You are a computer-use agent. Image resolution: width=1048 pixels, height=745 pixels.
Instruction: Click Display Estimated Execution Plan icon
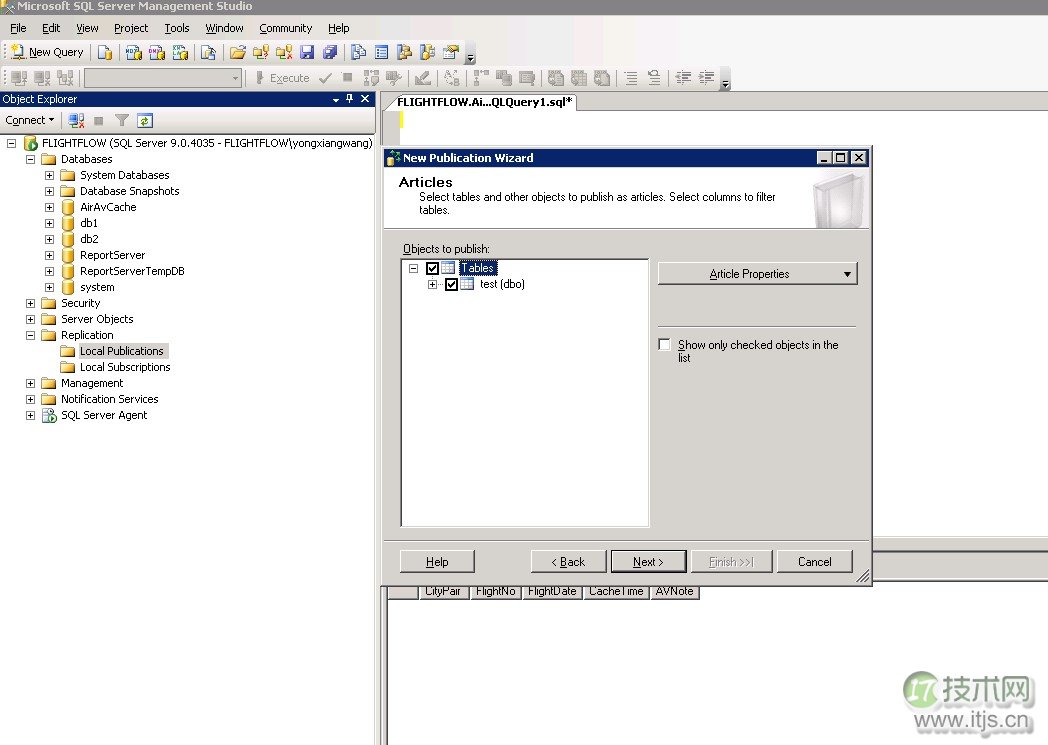[x=371, y=78]
